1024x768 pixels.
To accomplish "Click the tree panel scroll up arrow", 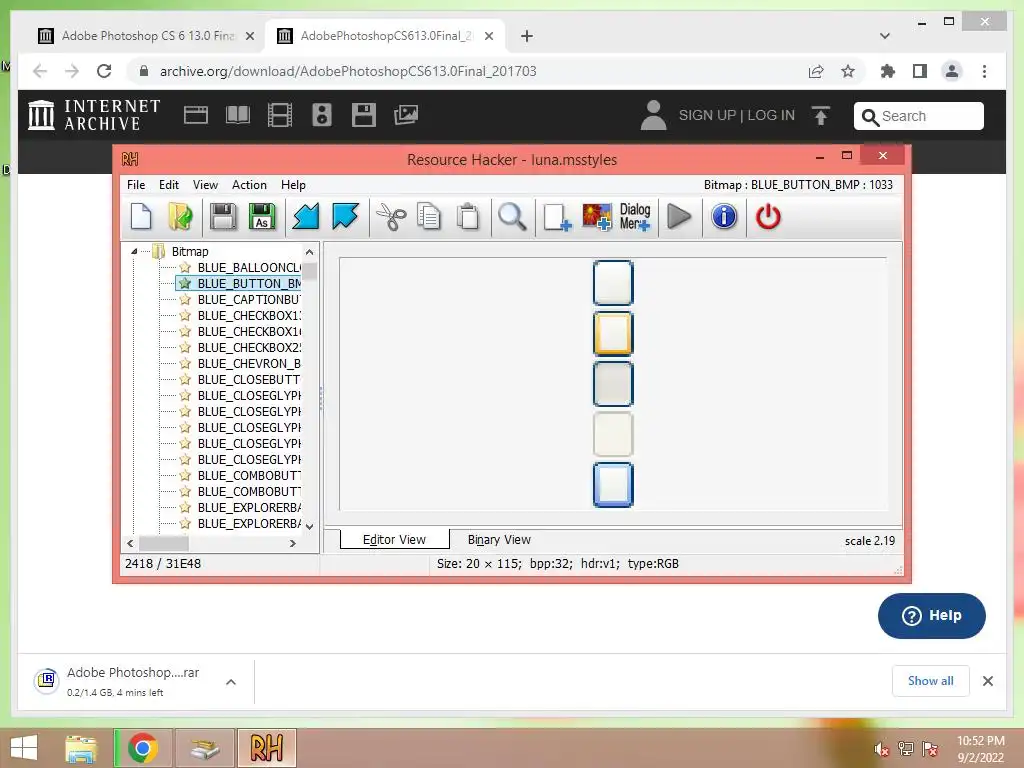I will click(x=310, y=252).
